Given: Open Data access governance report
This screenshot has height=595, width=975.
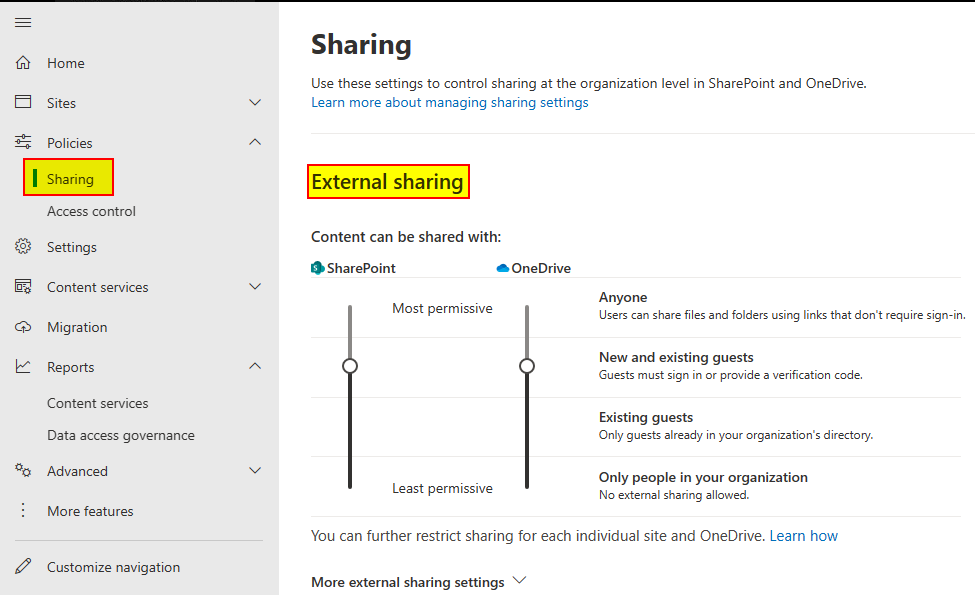Looking at the screenshot, I should [x=121, y=435].
